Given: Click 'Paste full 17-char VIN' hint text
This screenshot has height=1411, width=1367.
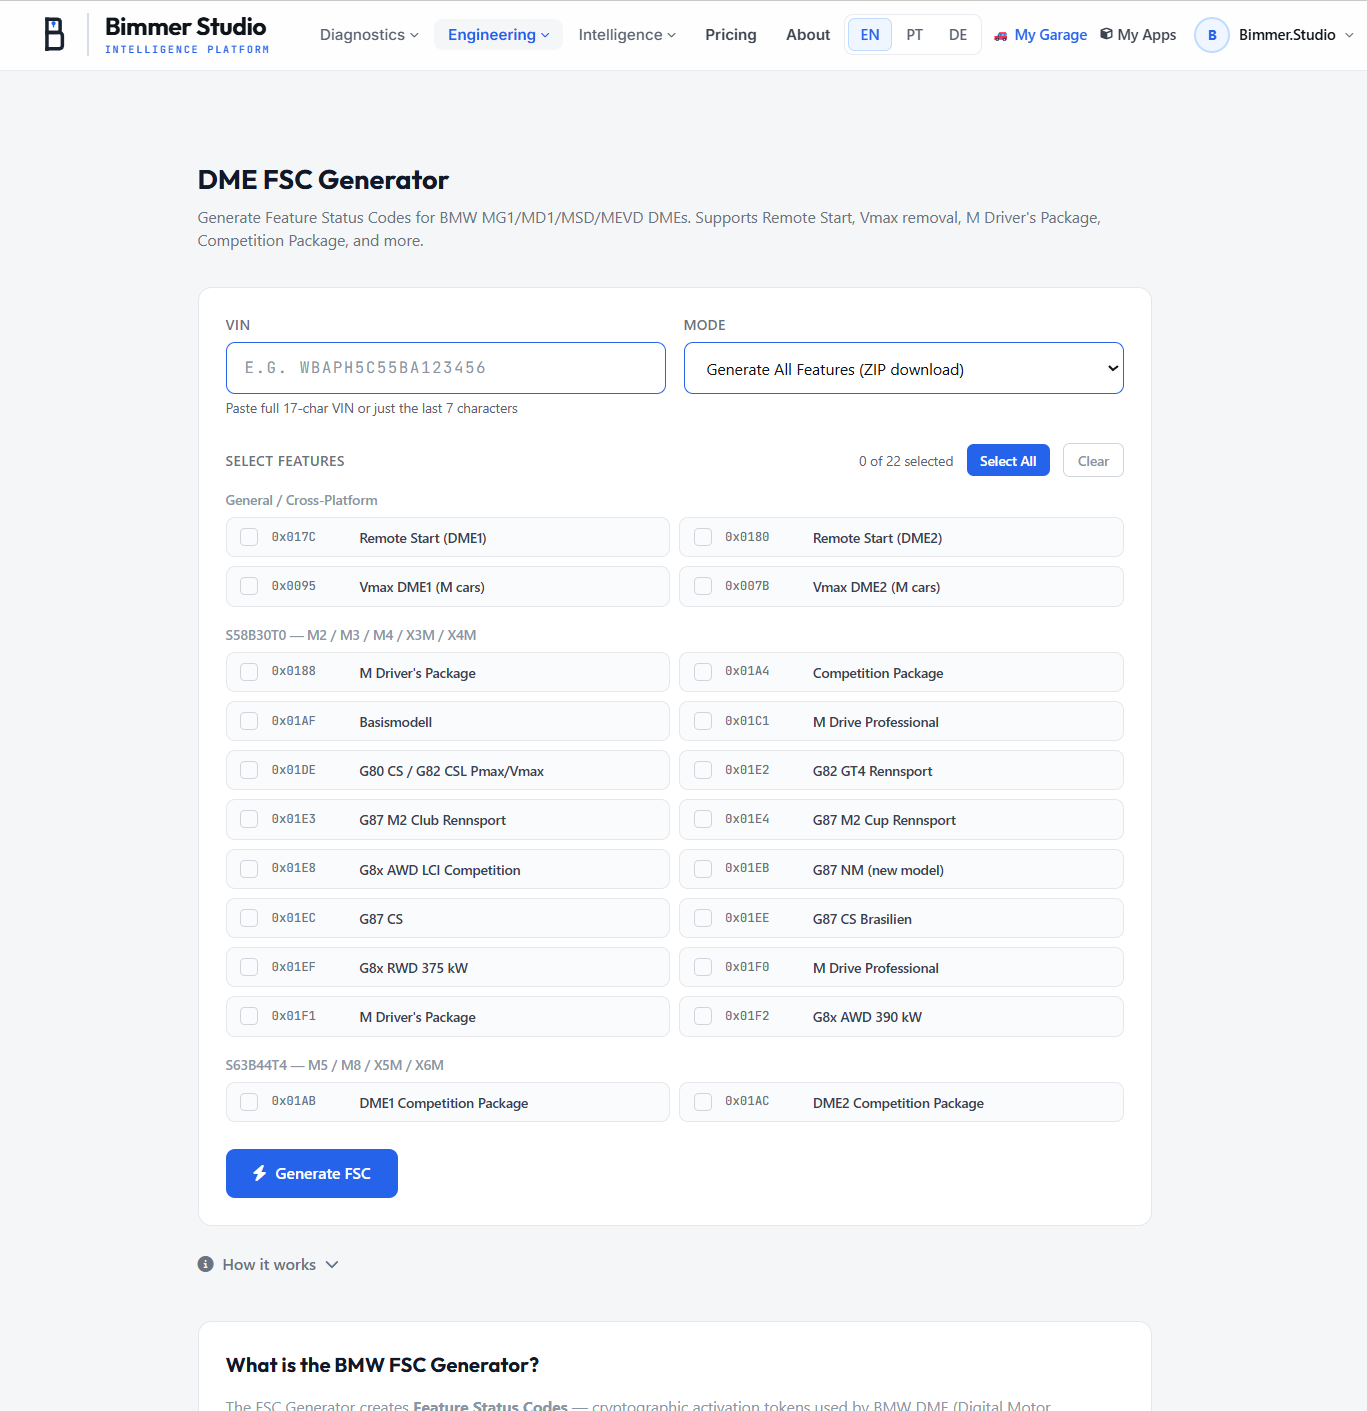Looking at the screenshot, I should [372, 408].
